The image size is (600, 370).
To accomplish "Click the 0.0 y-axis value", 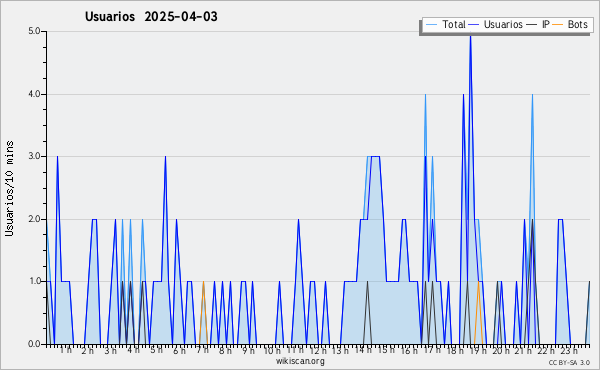I will click(x=34, y=344).
